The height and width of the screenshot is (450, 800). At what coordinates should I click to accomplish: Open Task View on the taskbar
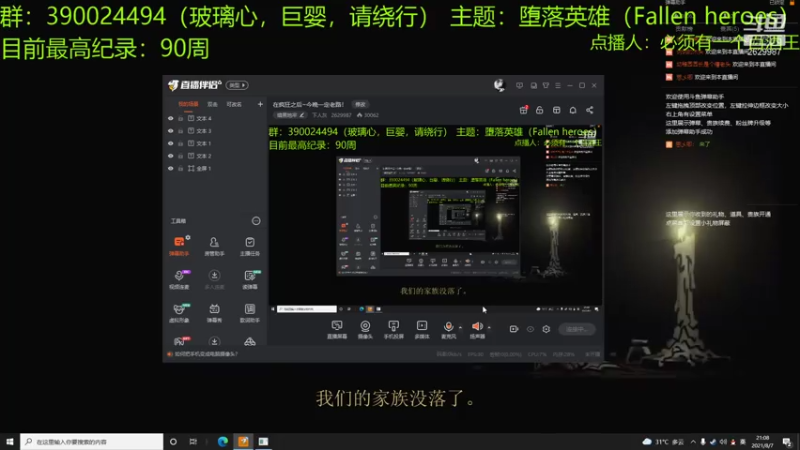(x=193, y=441)
